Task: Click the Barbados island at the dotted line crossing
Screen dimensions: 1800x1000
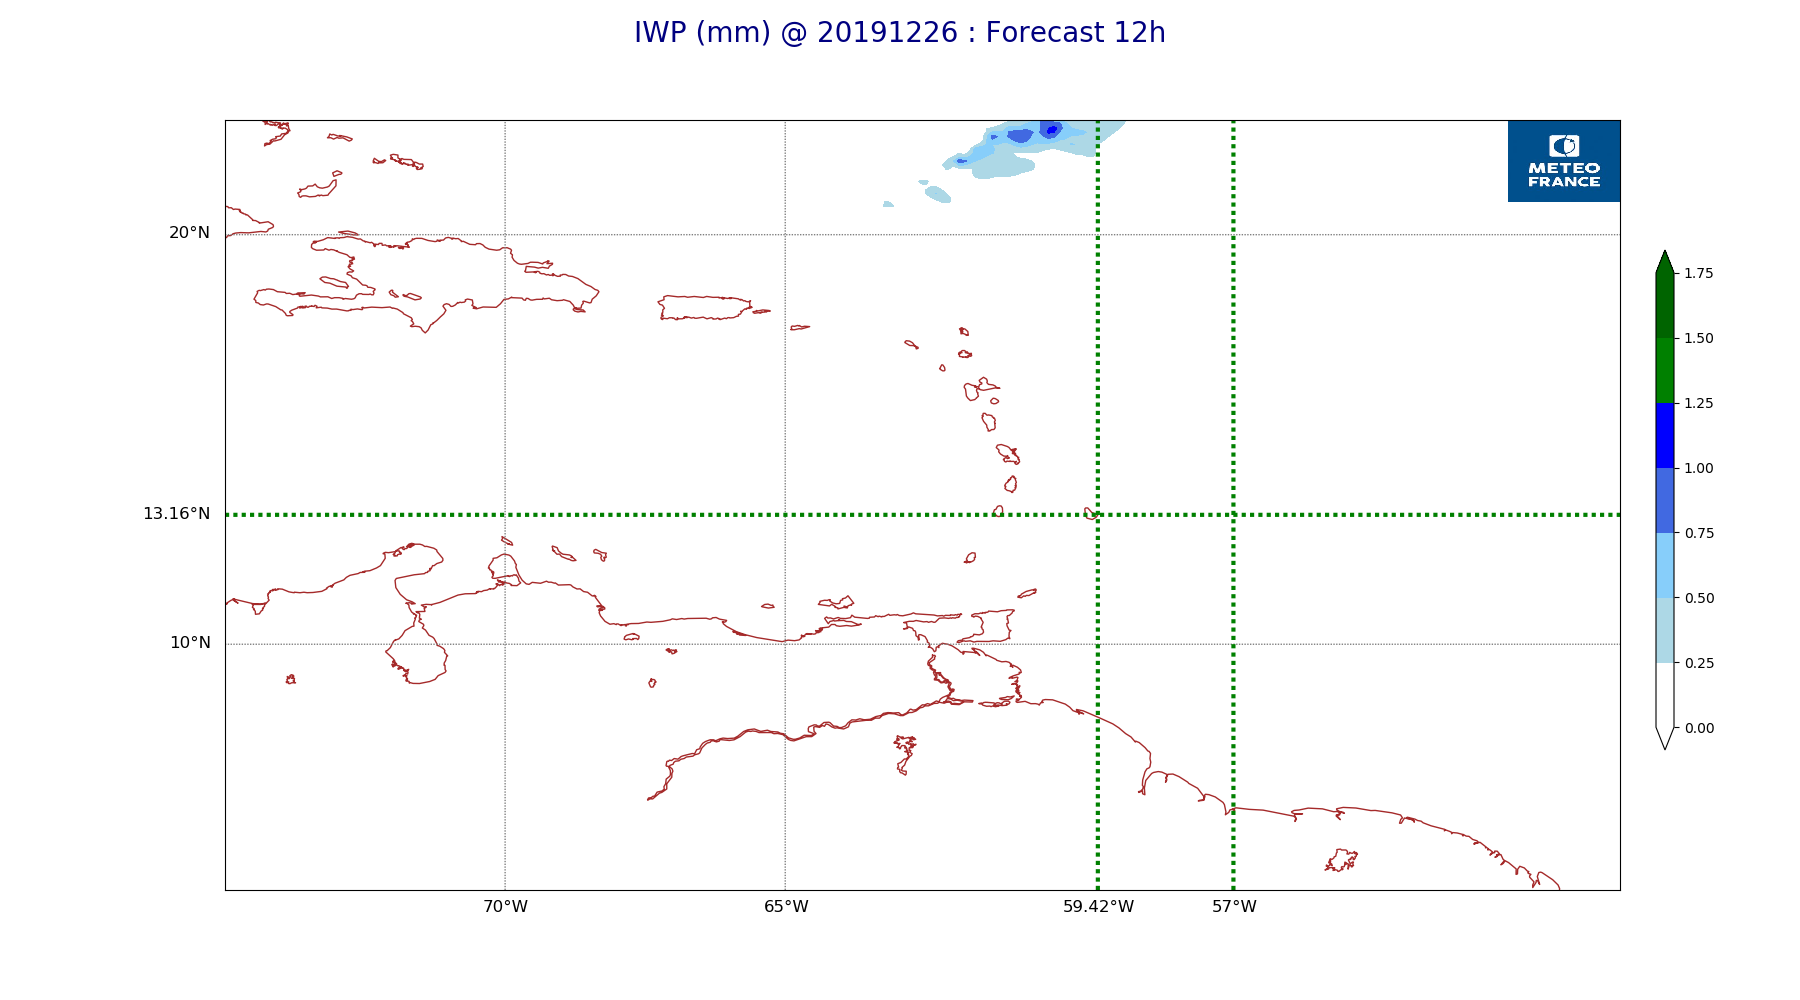Action: pyautogui.click(x=1091, y=514)
